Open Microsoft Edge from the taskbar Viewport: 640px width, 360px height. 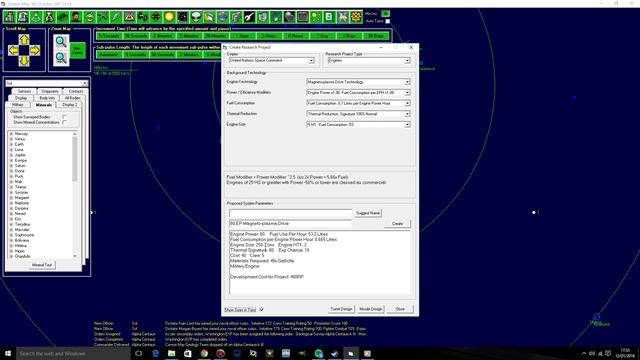[155, 353]
